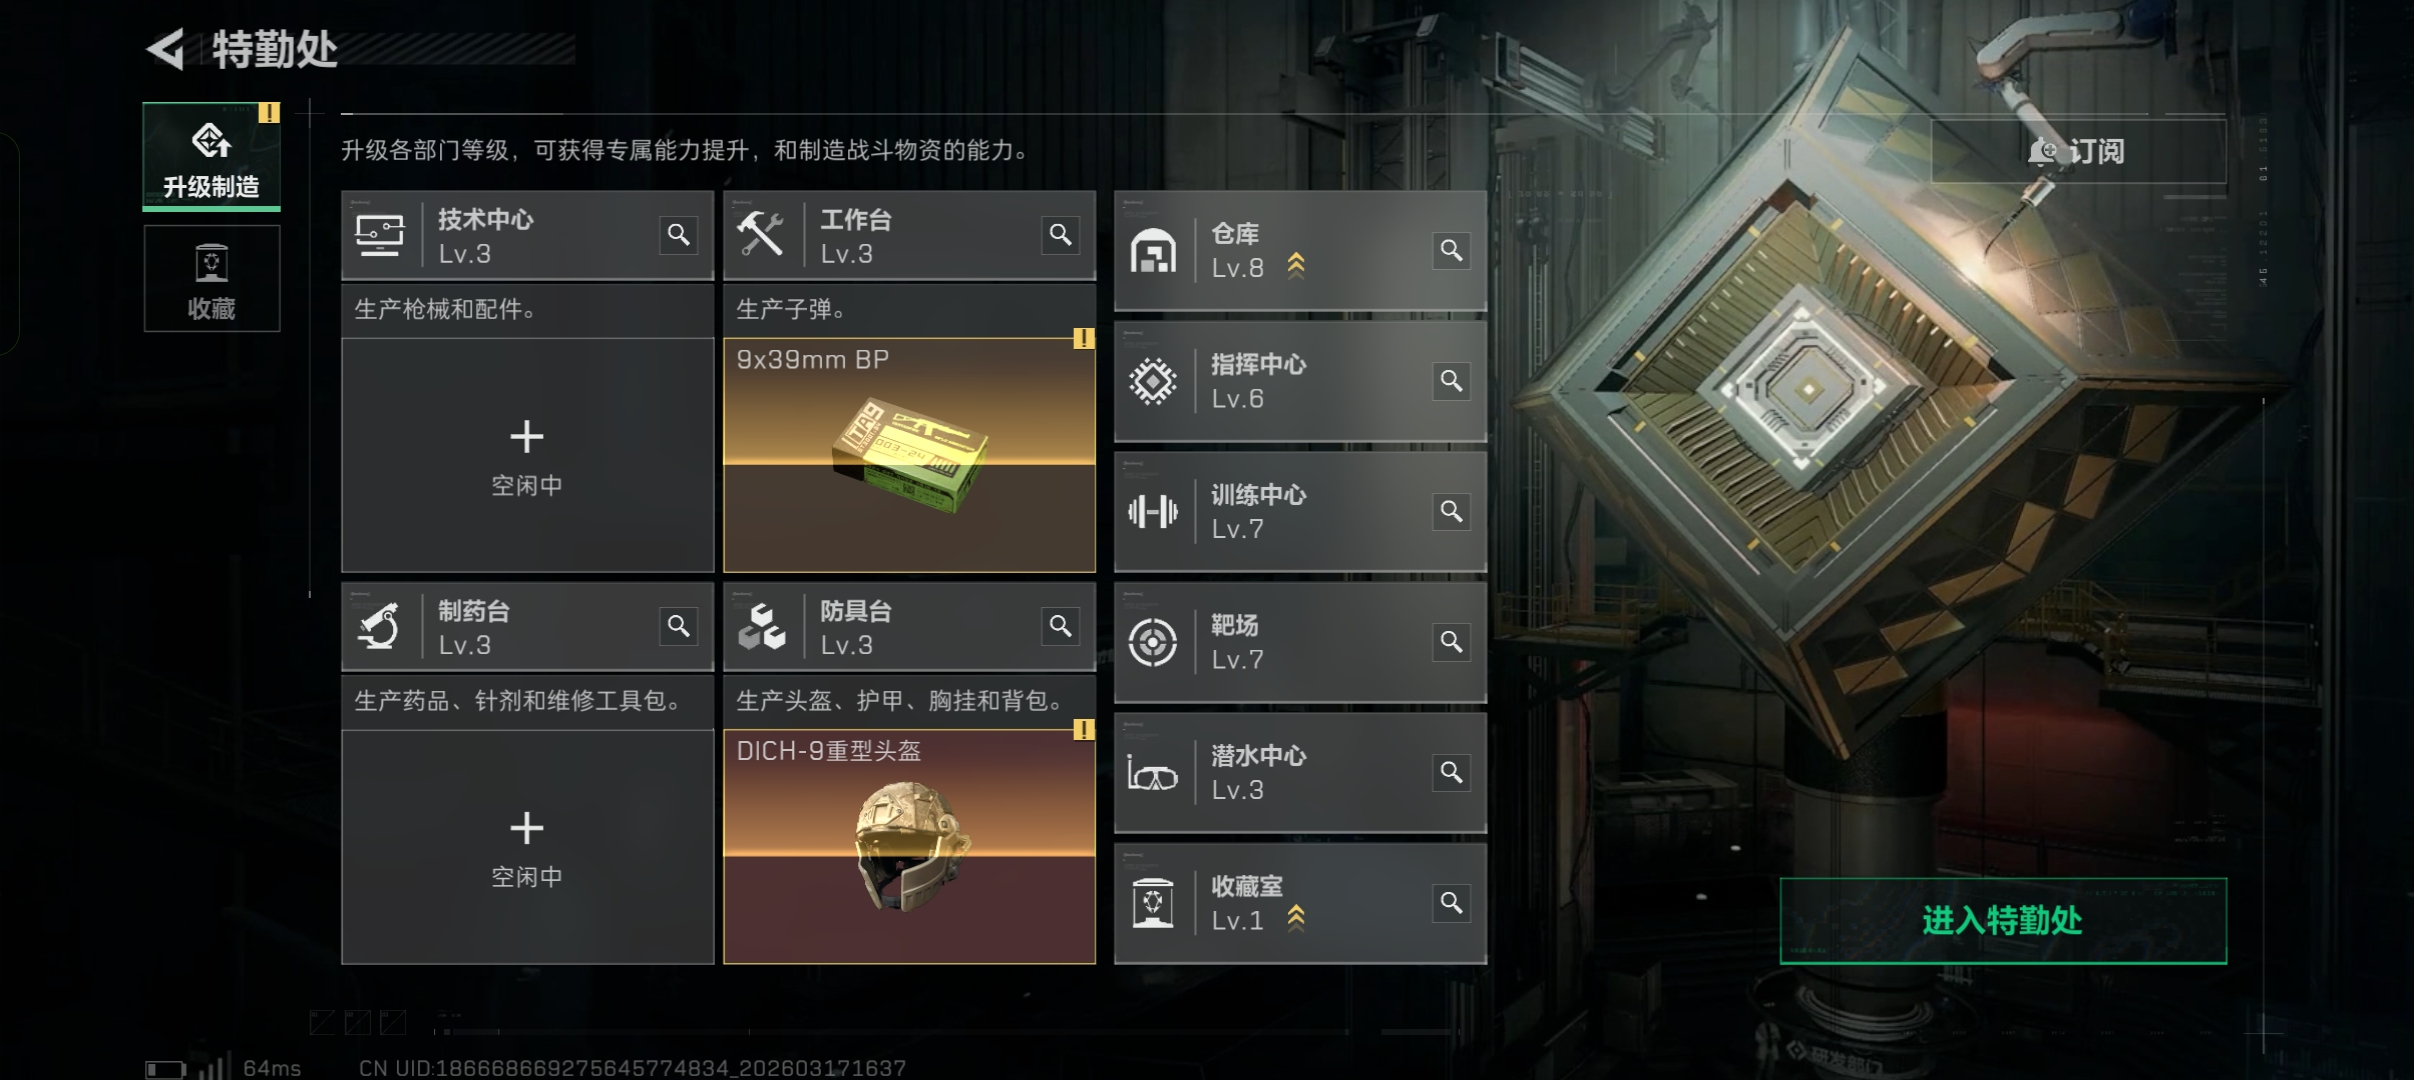Select the DICH-9重型头盔 production card

(910, 847)
